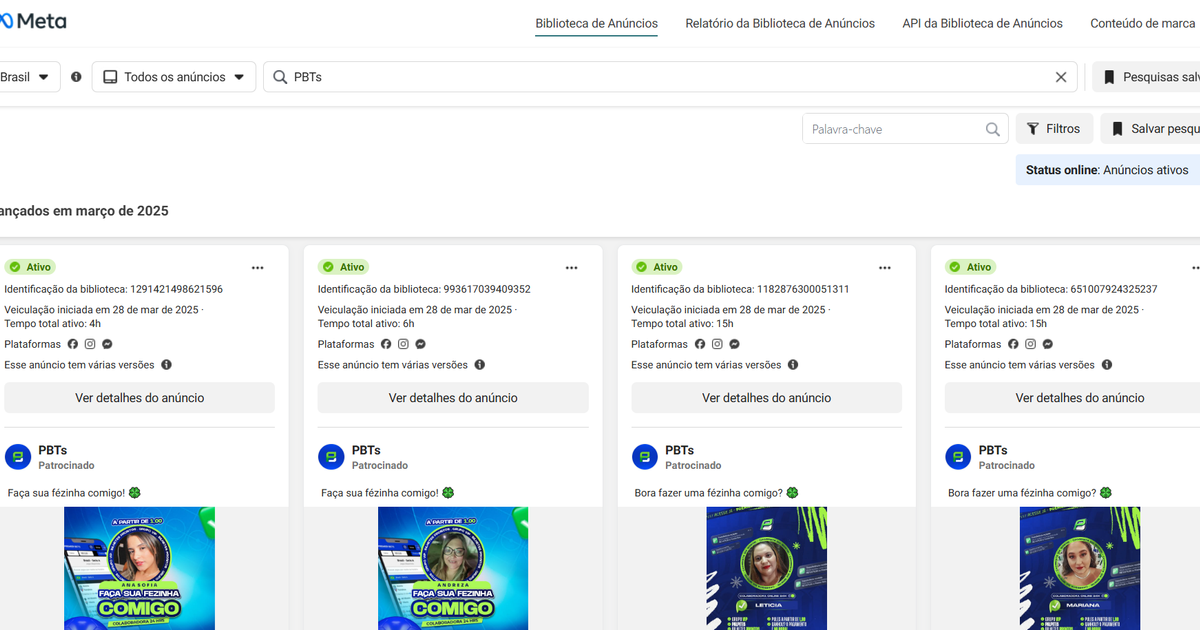Screen dimensions: 1200x630
Task: Open info icon next to Brasil dropdown
Action: (x=76, y=77)
